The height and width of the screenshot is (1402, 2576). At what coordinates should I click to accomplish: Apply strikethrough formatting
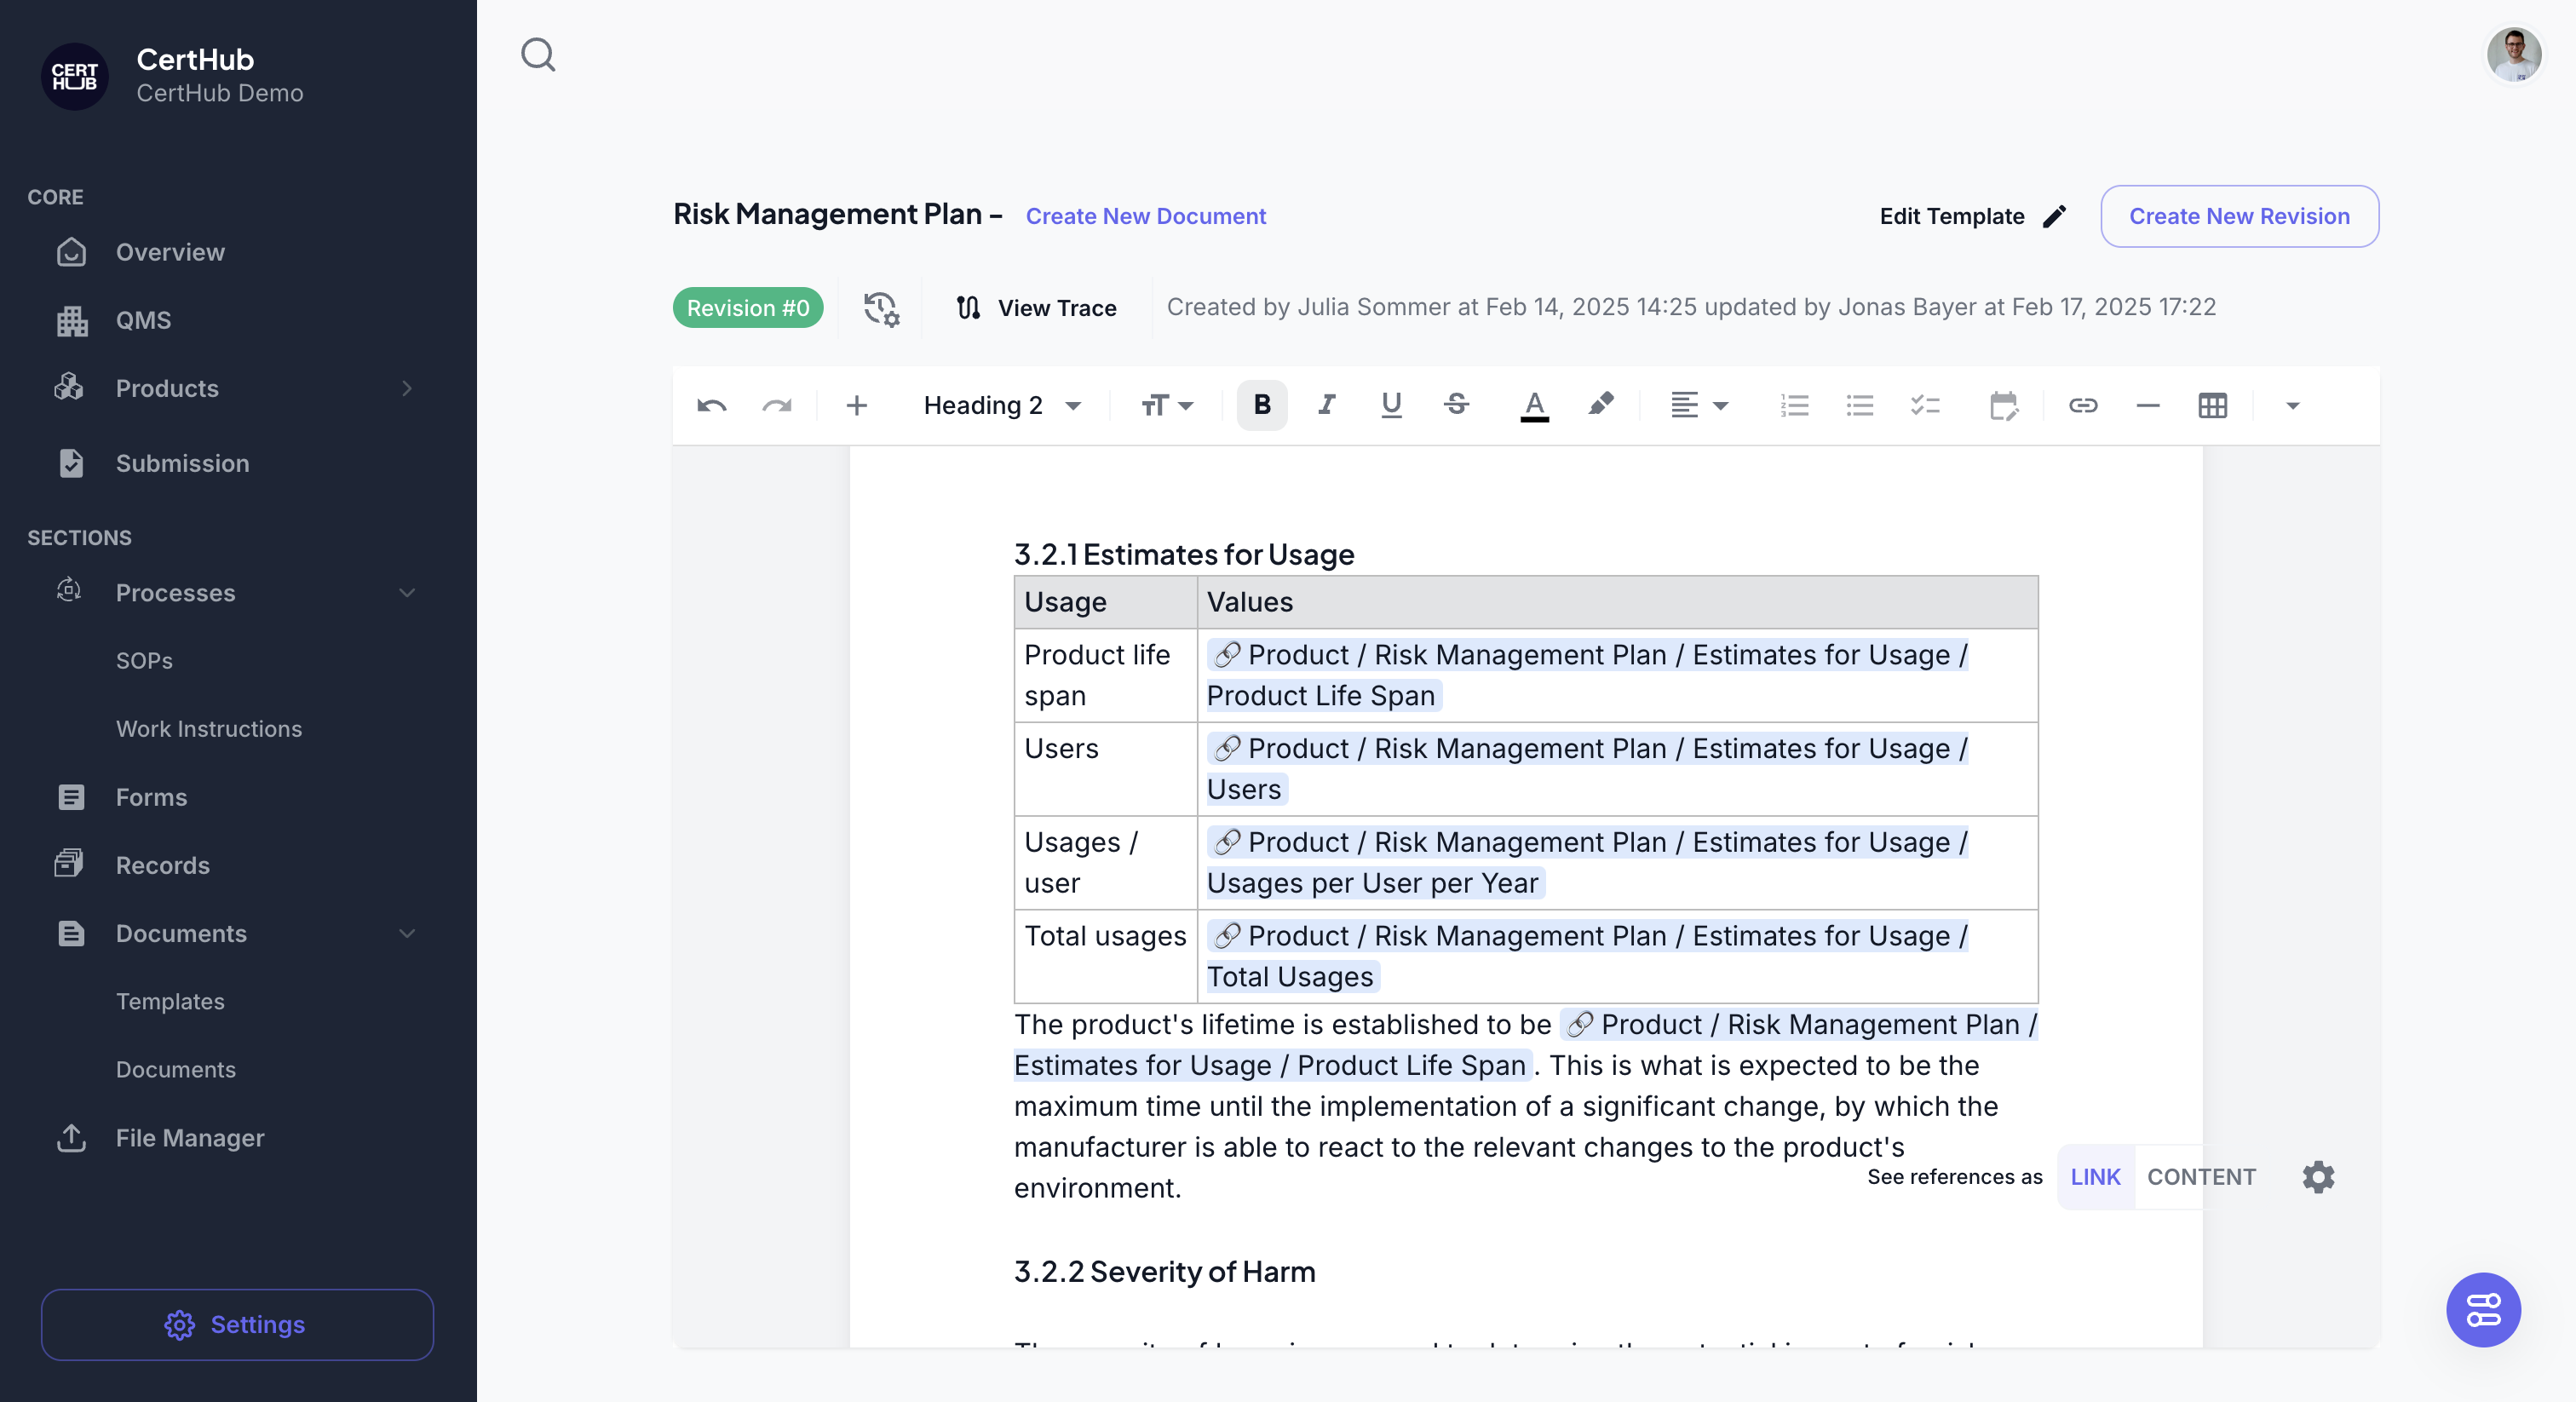1456,405
